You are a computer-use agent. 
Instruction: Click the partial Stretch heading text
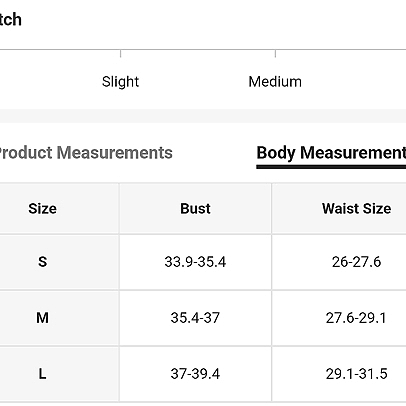point(11,19)
